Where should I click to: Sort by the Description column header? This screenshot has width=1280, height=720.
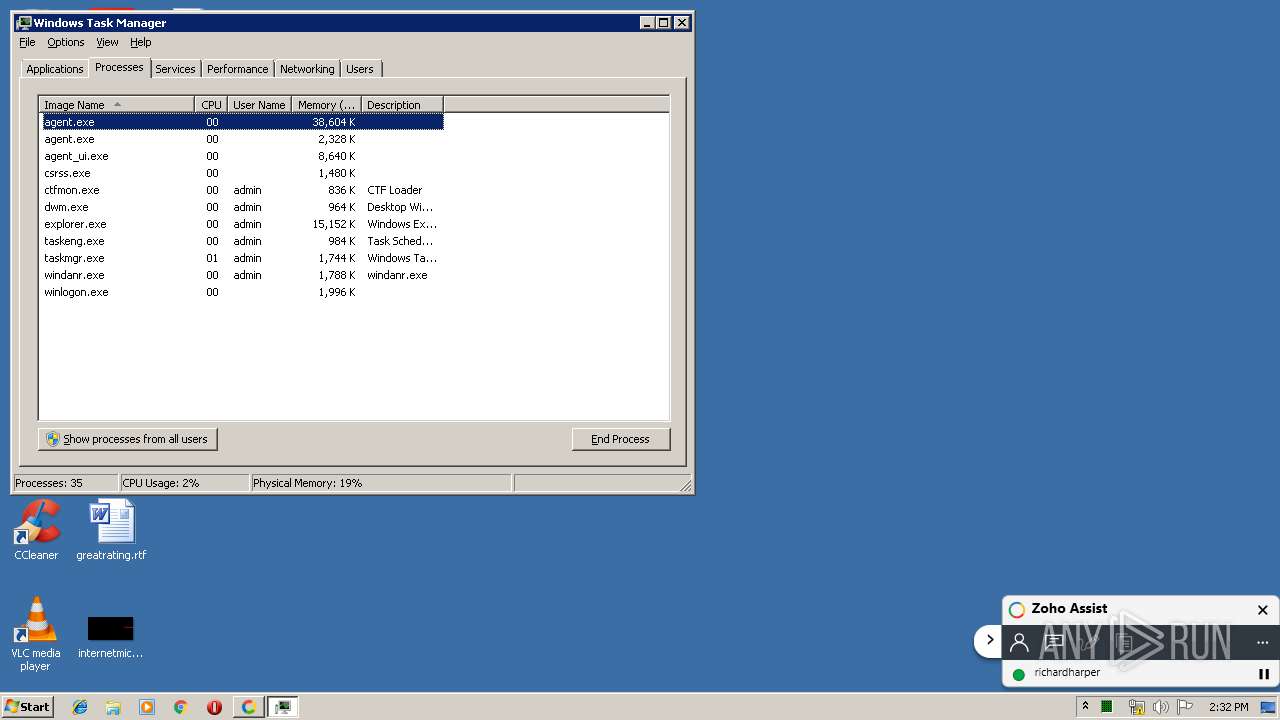[x=402, y=105]
